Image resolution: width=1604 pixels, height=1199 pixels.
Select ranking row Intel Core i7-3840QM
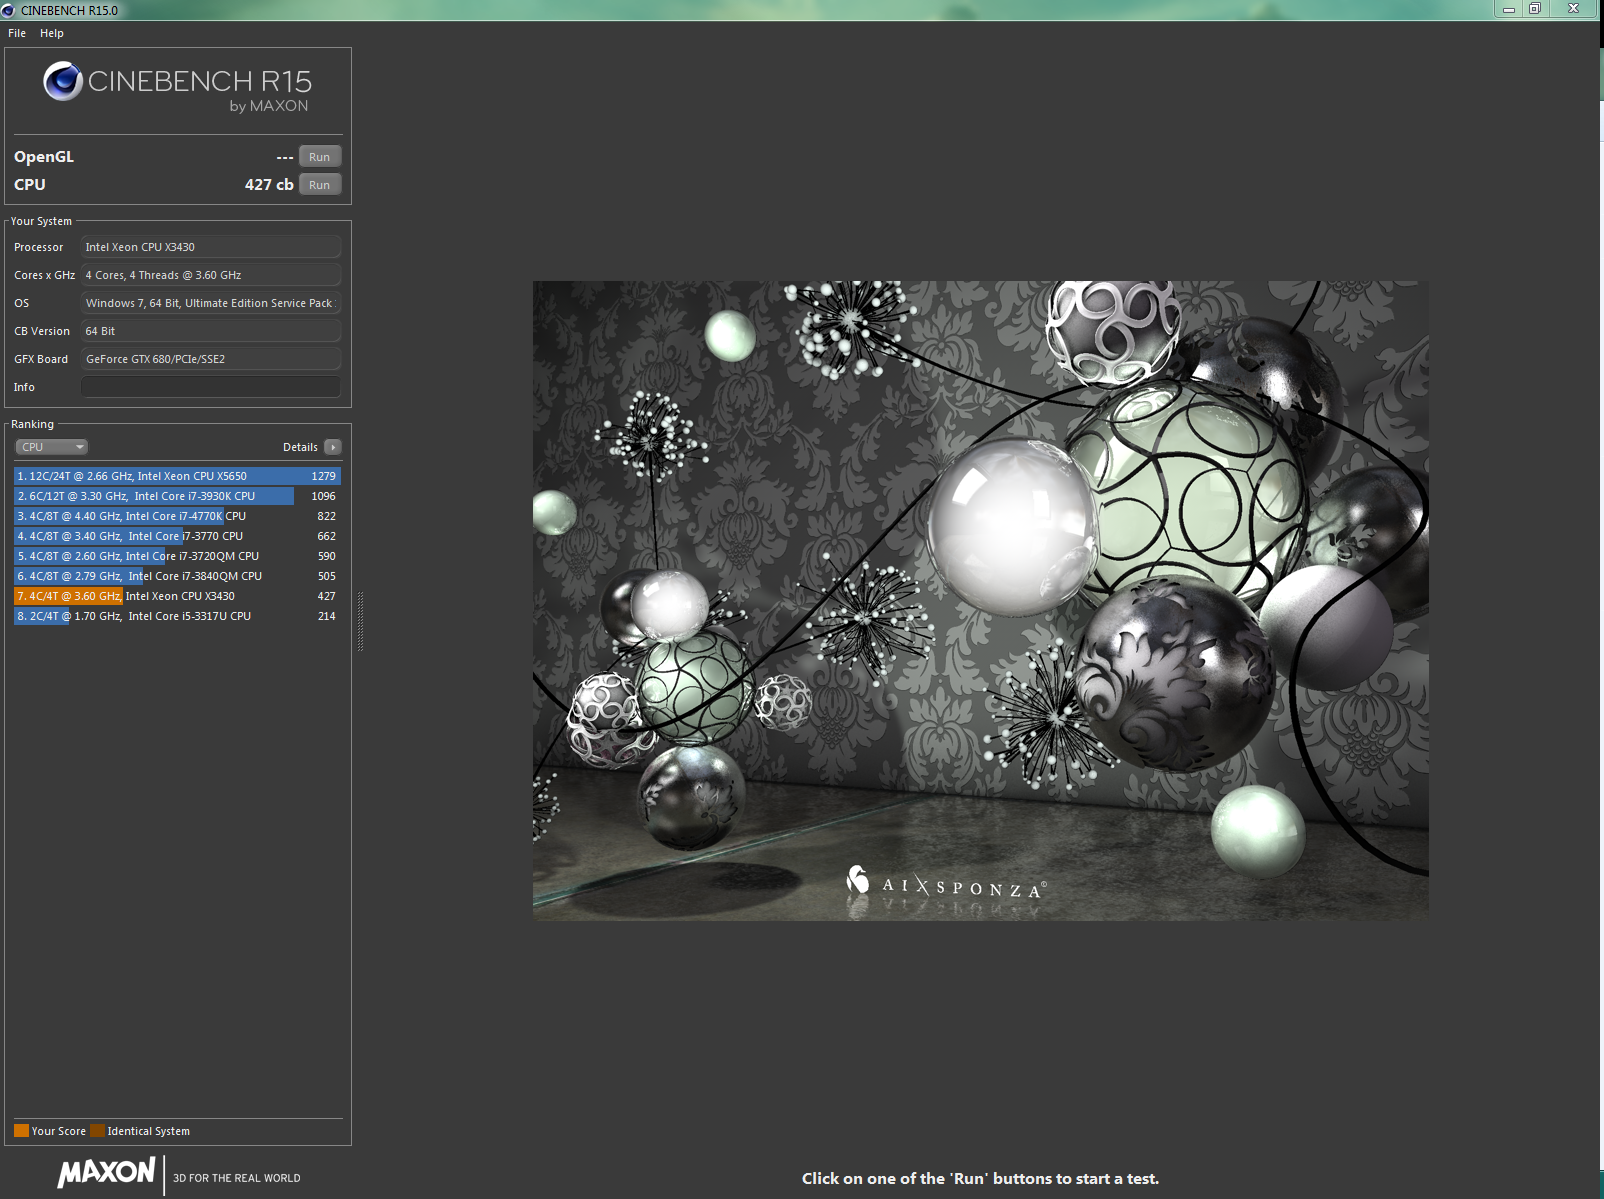(177, 576)
